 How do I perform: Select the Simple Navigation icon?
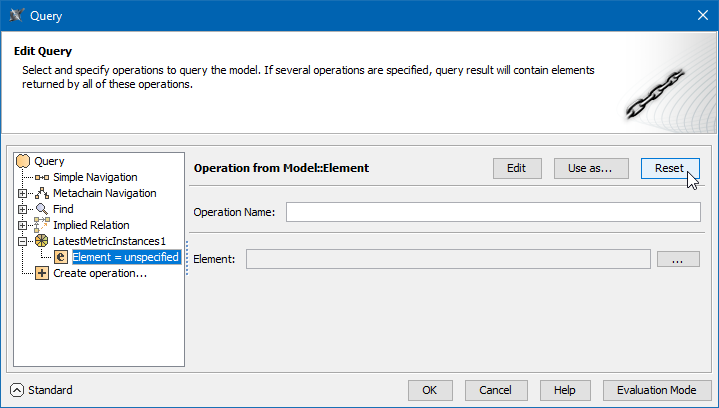[42, 177]
